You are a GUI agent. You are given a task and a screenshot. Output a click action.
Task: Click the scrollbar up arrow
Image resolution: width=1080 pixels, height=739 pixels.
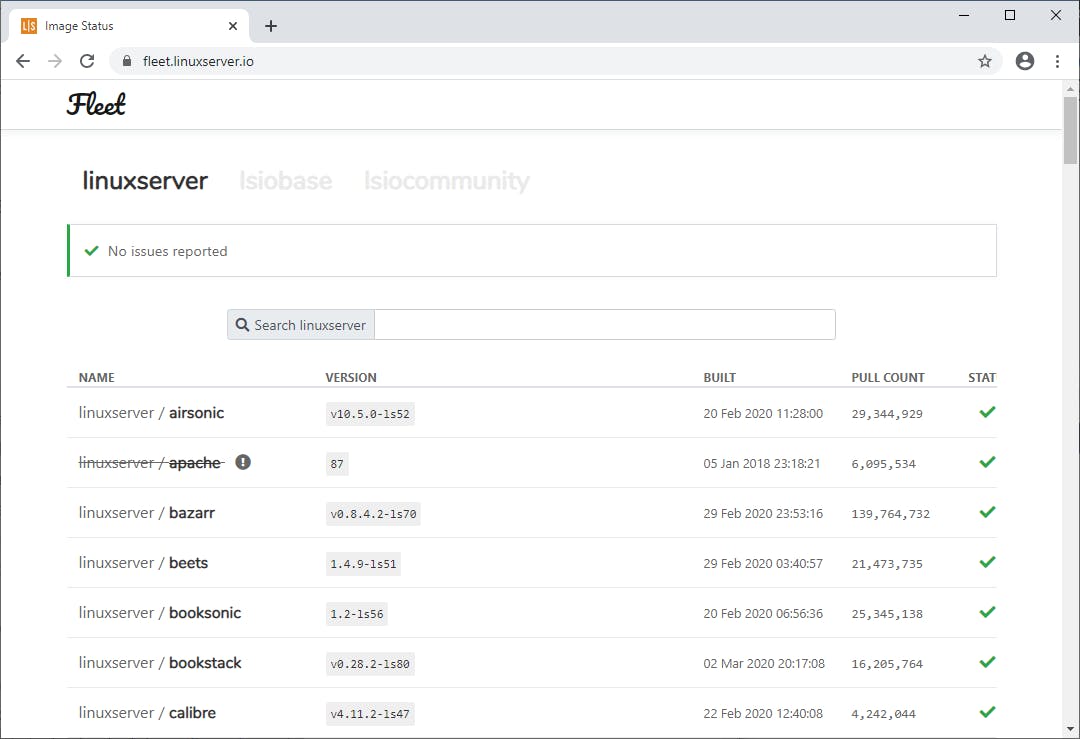(1070, 89)
